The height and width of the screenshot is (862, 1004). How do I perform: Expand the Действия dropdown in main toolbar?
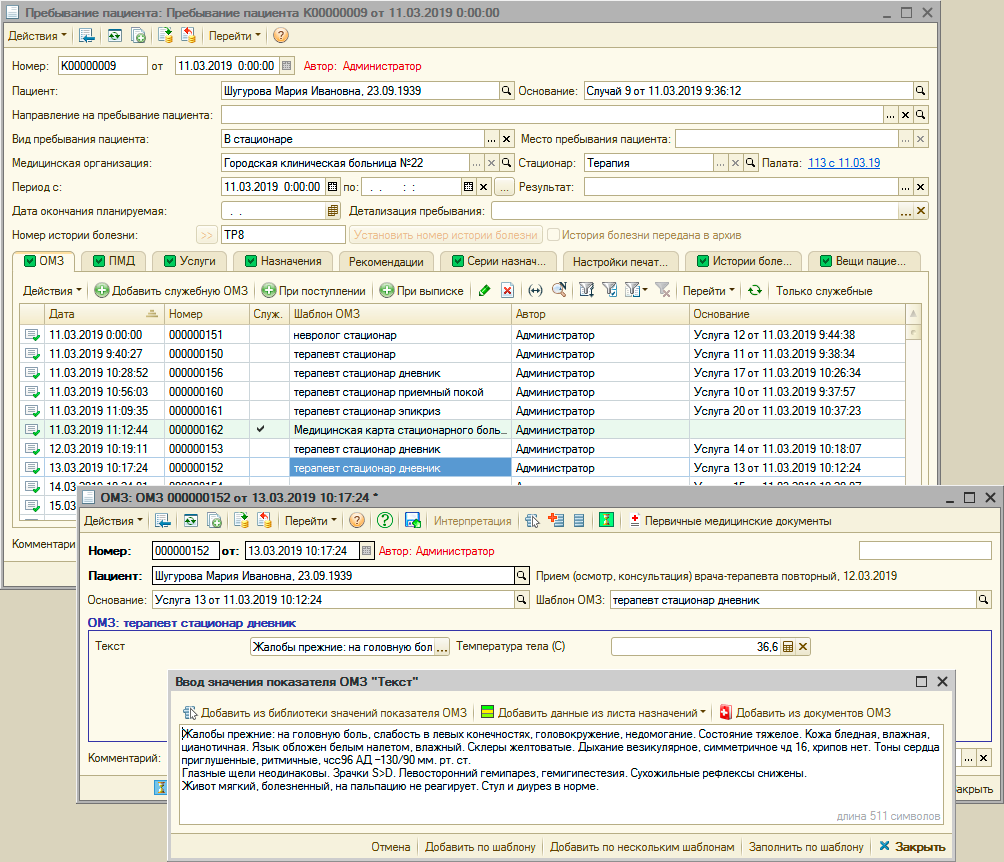pyautogui.click(x=38, y=36)
